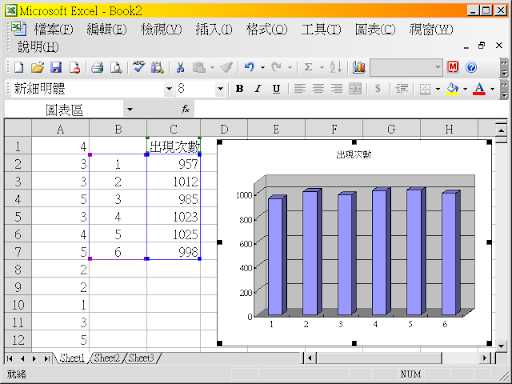This screenshot has height=384, width=512.
Task: Open the 編輯(E) menu
Action: tap(107, 29)
